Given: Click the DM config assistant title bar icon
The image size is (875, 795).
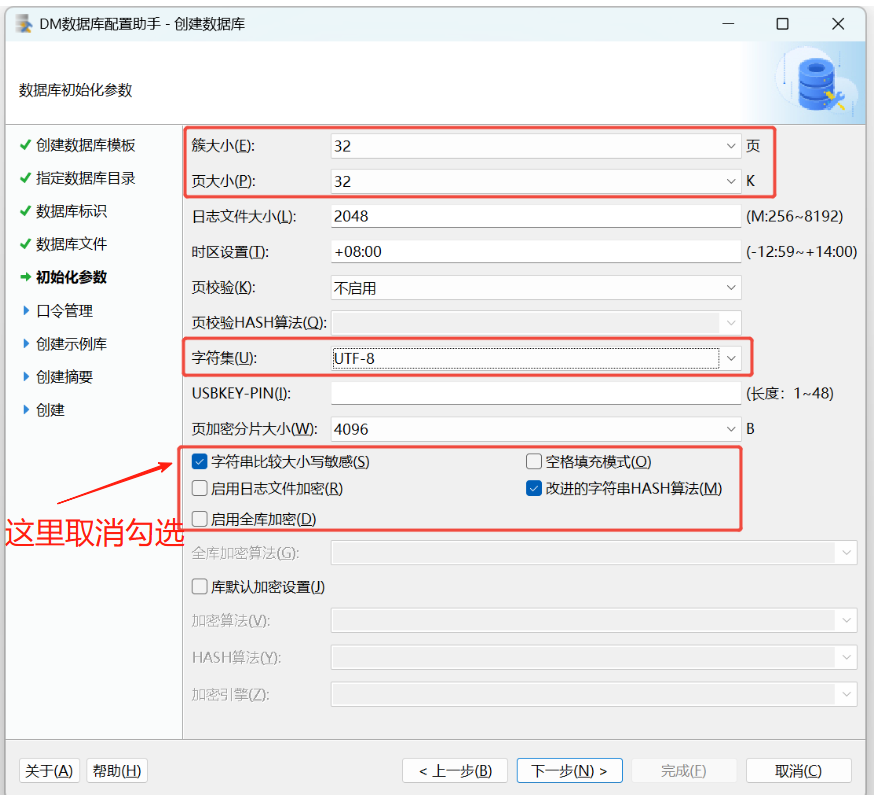Looking at the screenshot, I should tap(23, 23).
